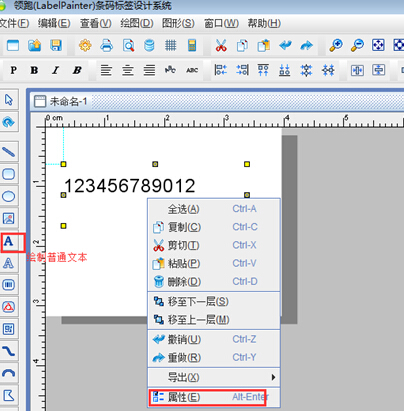This screenshot has height=411, width=404.
Task: Toggle italic text formatting
Action: (x=55, y=70)
